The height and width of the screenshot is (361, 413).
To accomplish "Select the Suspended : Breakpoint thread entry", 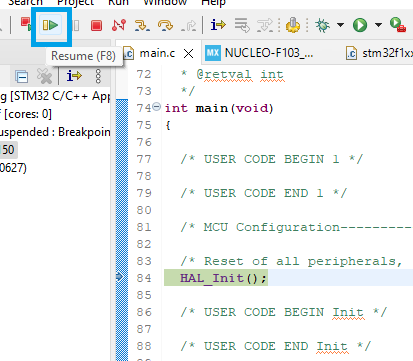I will pos(55,132).
